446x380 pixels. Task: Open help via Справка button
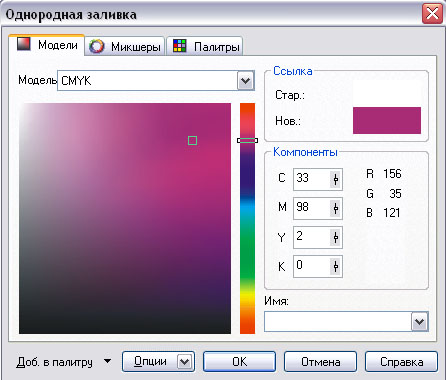click(x=401, y=361)
